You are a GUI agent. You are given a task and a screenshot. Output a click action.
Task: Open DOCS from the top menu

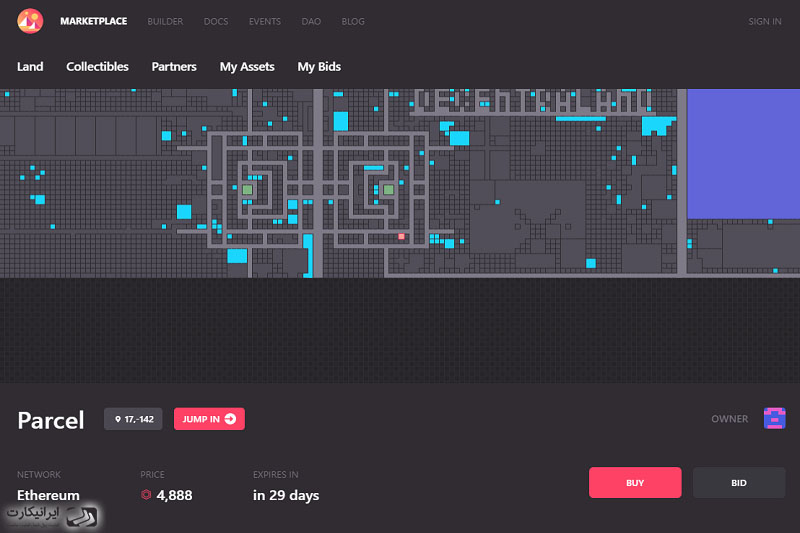click(216, 21)
